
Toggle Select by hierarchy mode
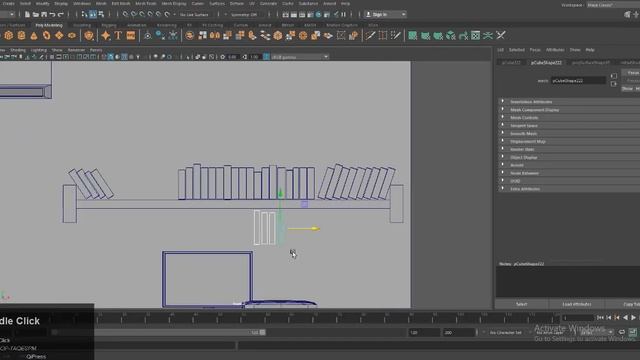tap(84, 14)
